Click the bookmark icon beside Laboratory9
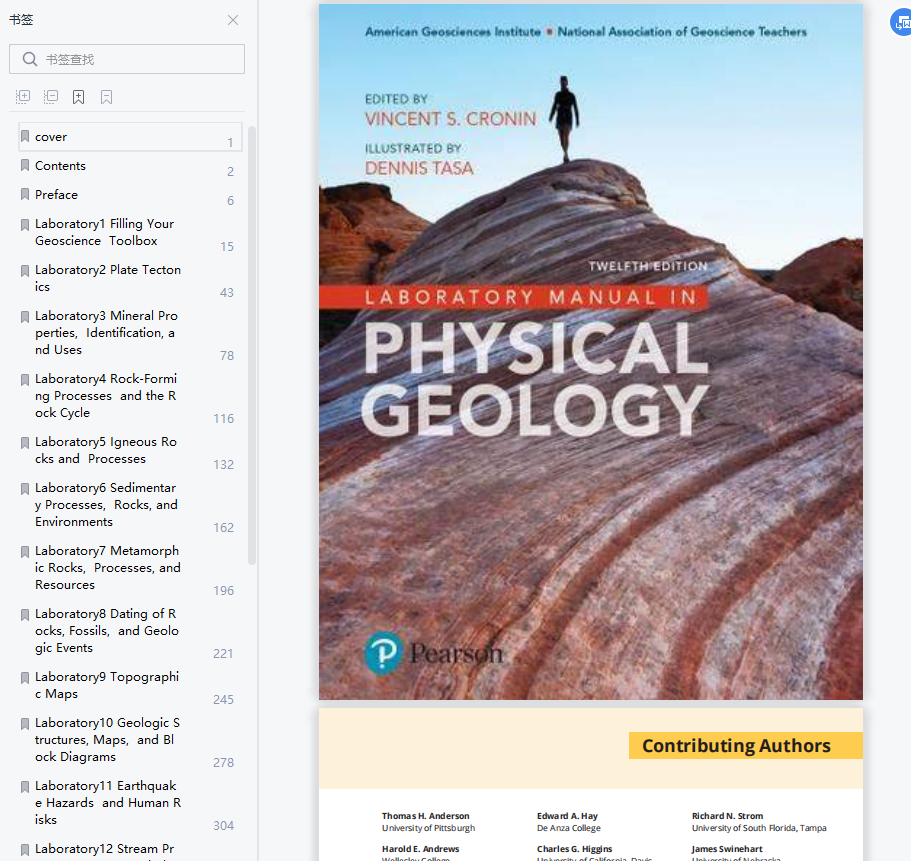 tap(25, 678)
